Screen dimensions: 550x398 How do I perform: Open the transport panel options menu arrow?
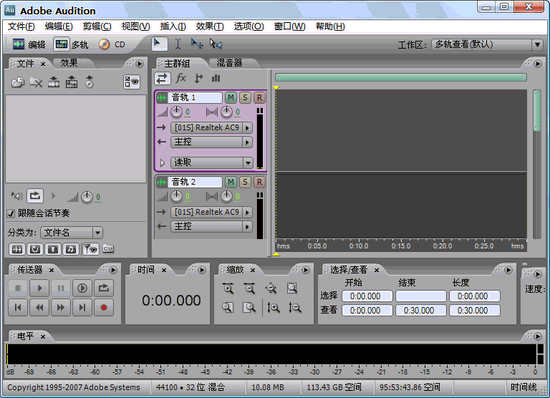click(x=113, y=270)
